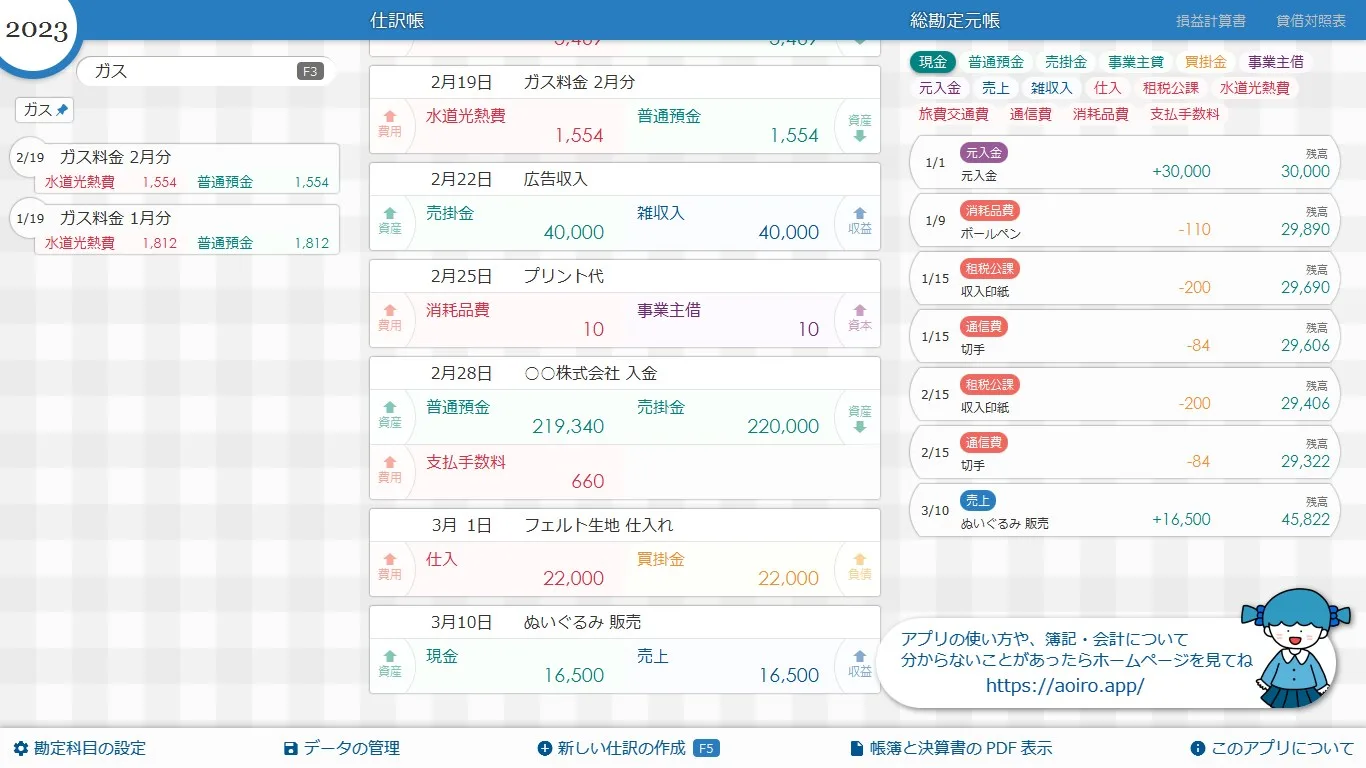Open the 損益計算書 tab
1366x768 pixels.
[x=1211, y=21]
